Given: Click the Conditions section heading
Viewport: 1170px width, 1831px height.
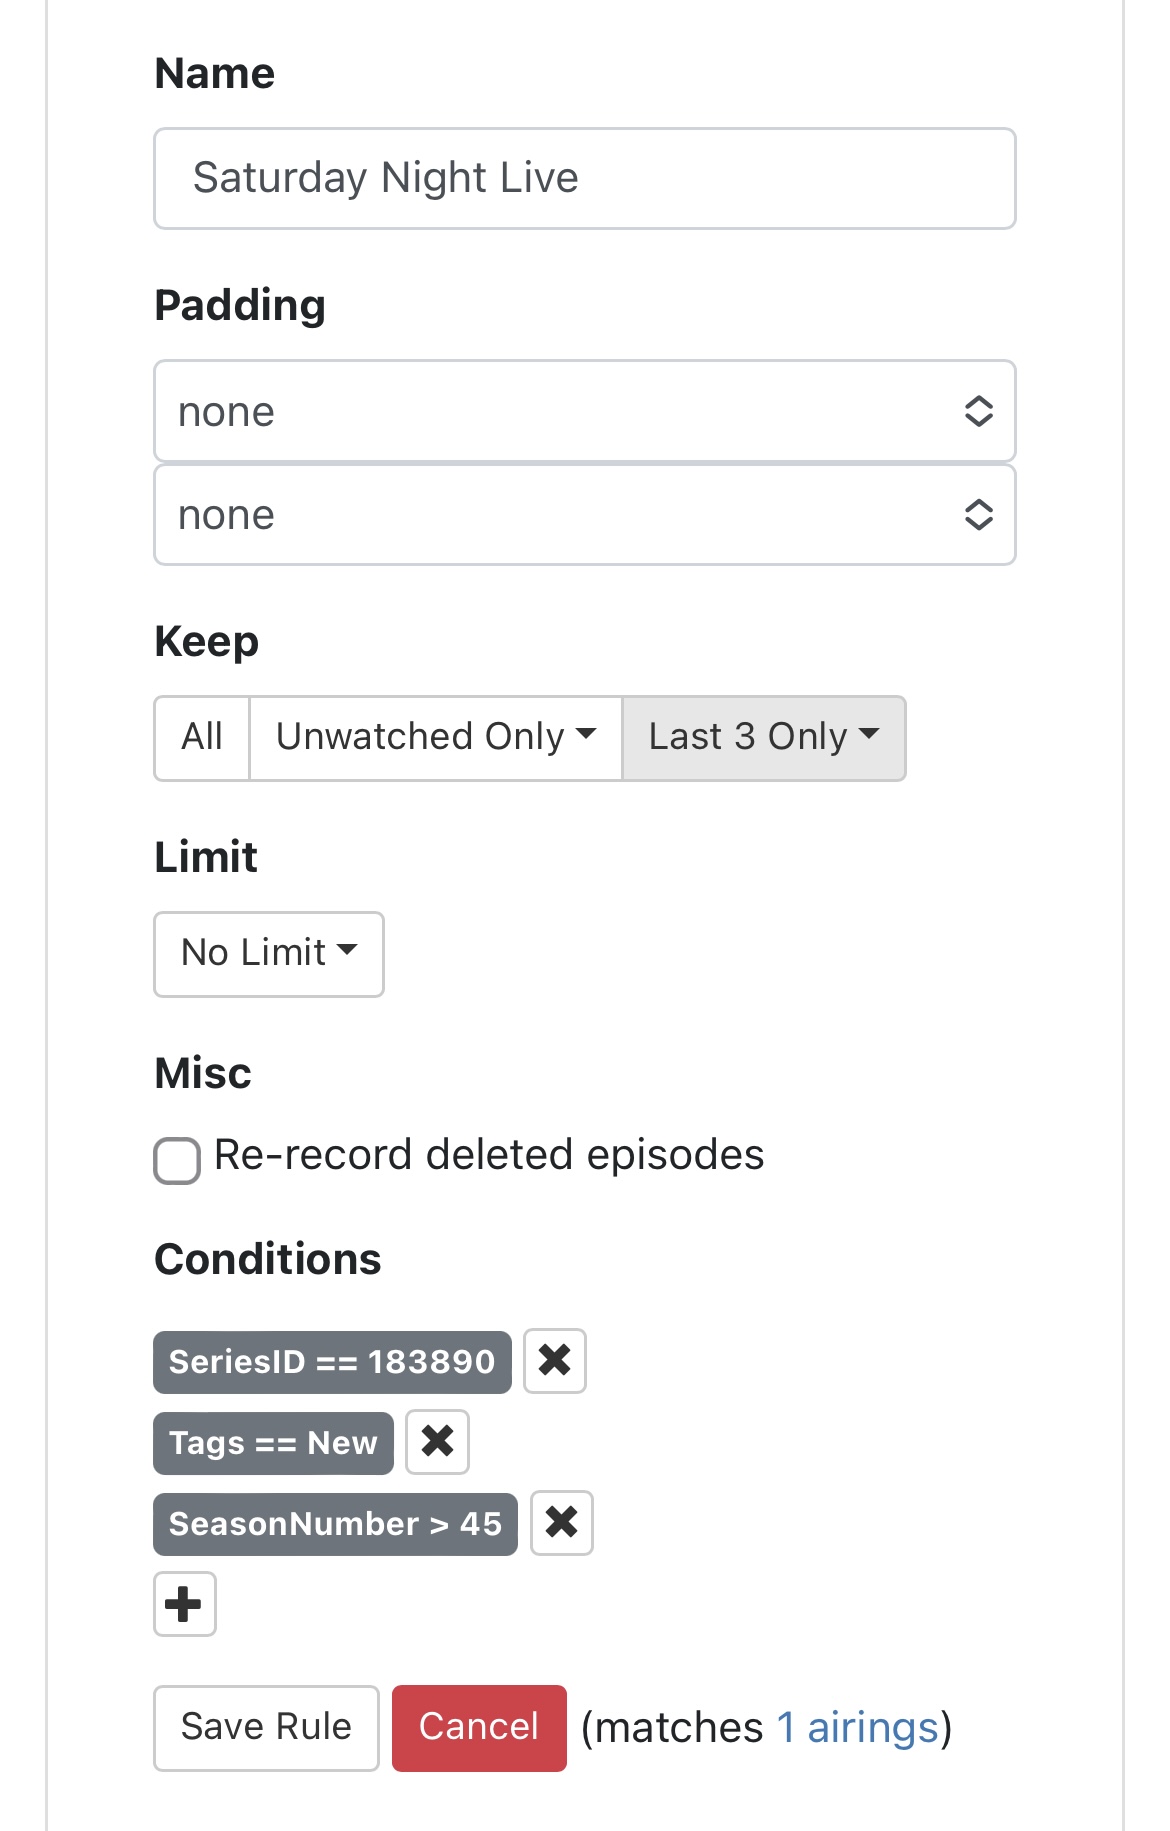Looking at the screenshot, I should pyautogui.click(x=268, y=1259).
